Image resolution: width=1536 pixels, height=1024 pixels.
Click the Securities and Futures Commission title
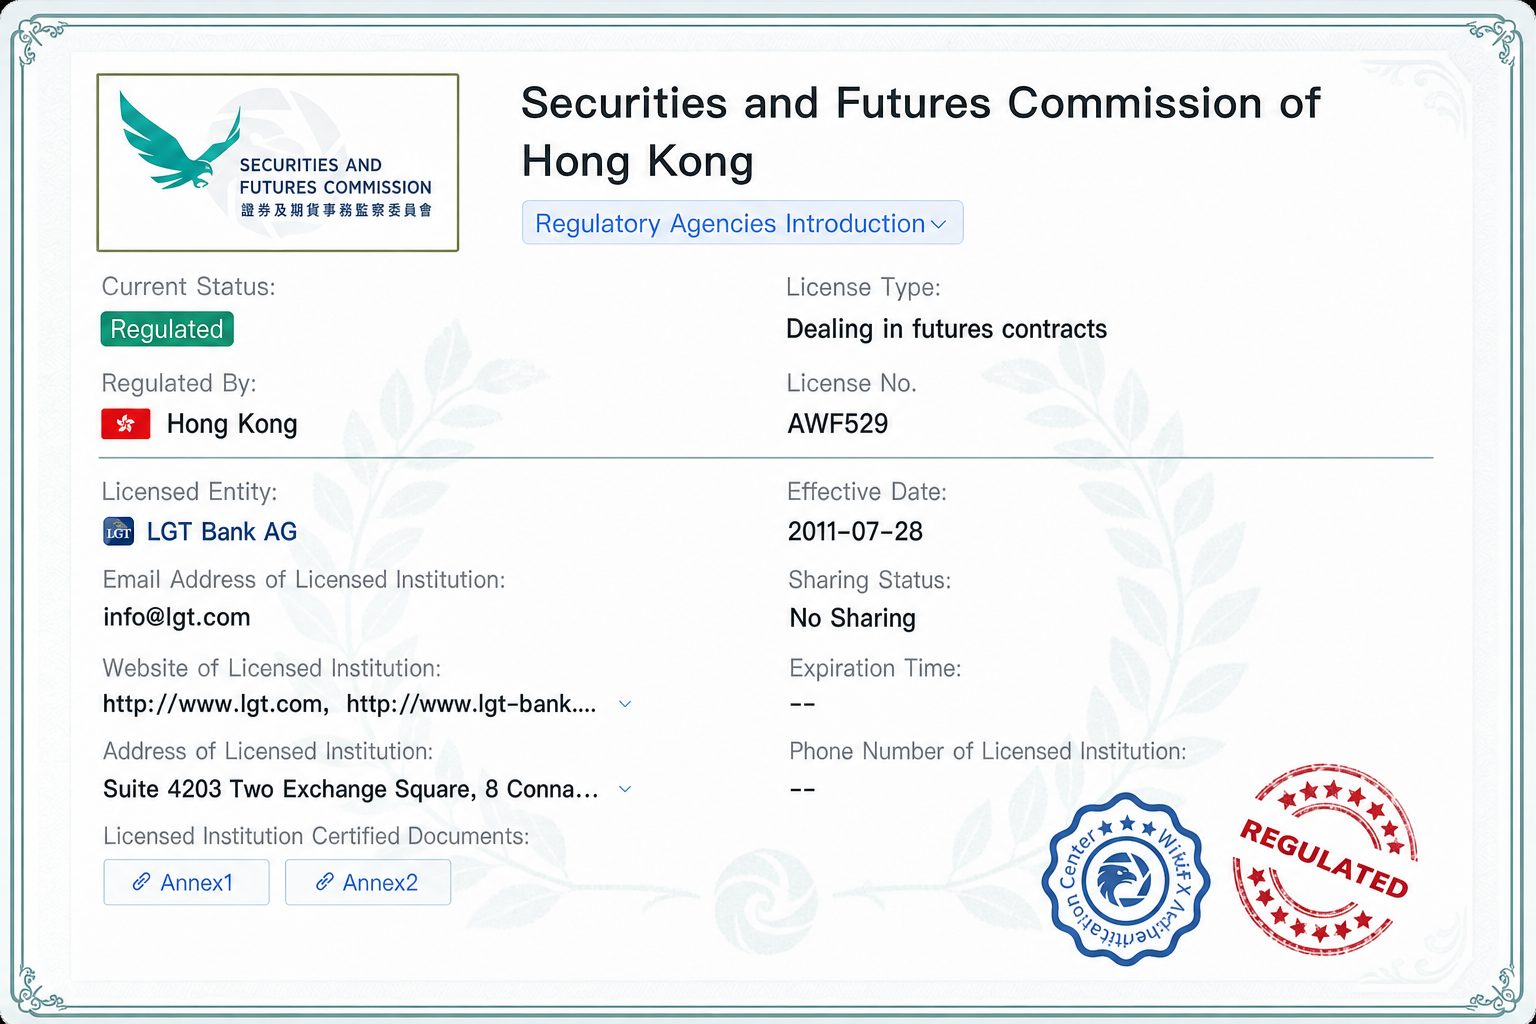[920, 132]
